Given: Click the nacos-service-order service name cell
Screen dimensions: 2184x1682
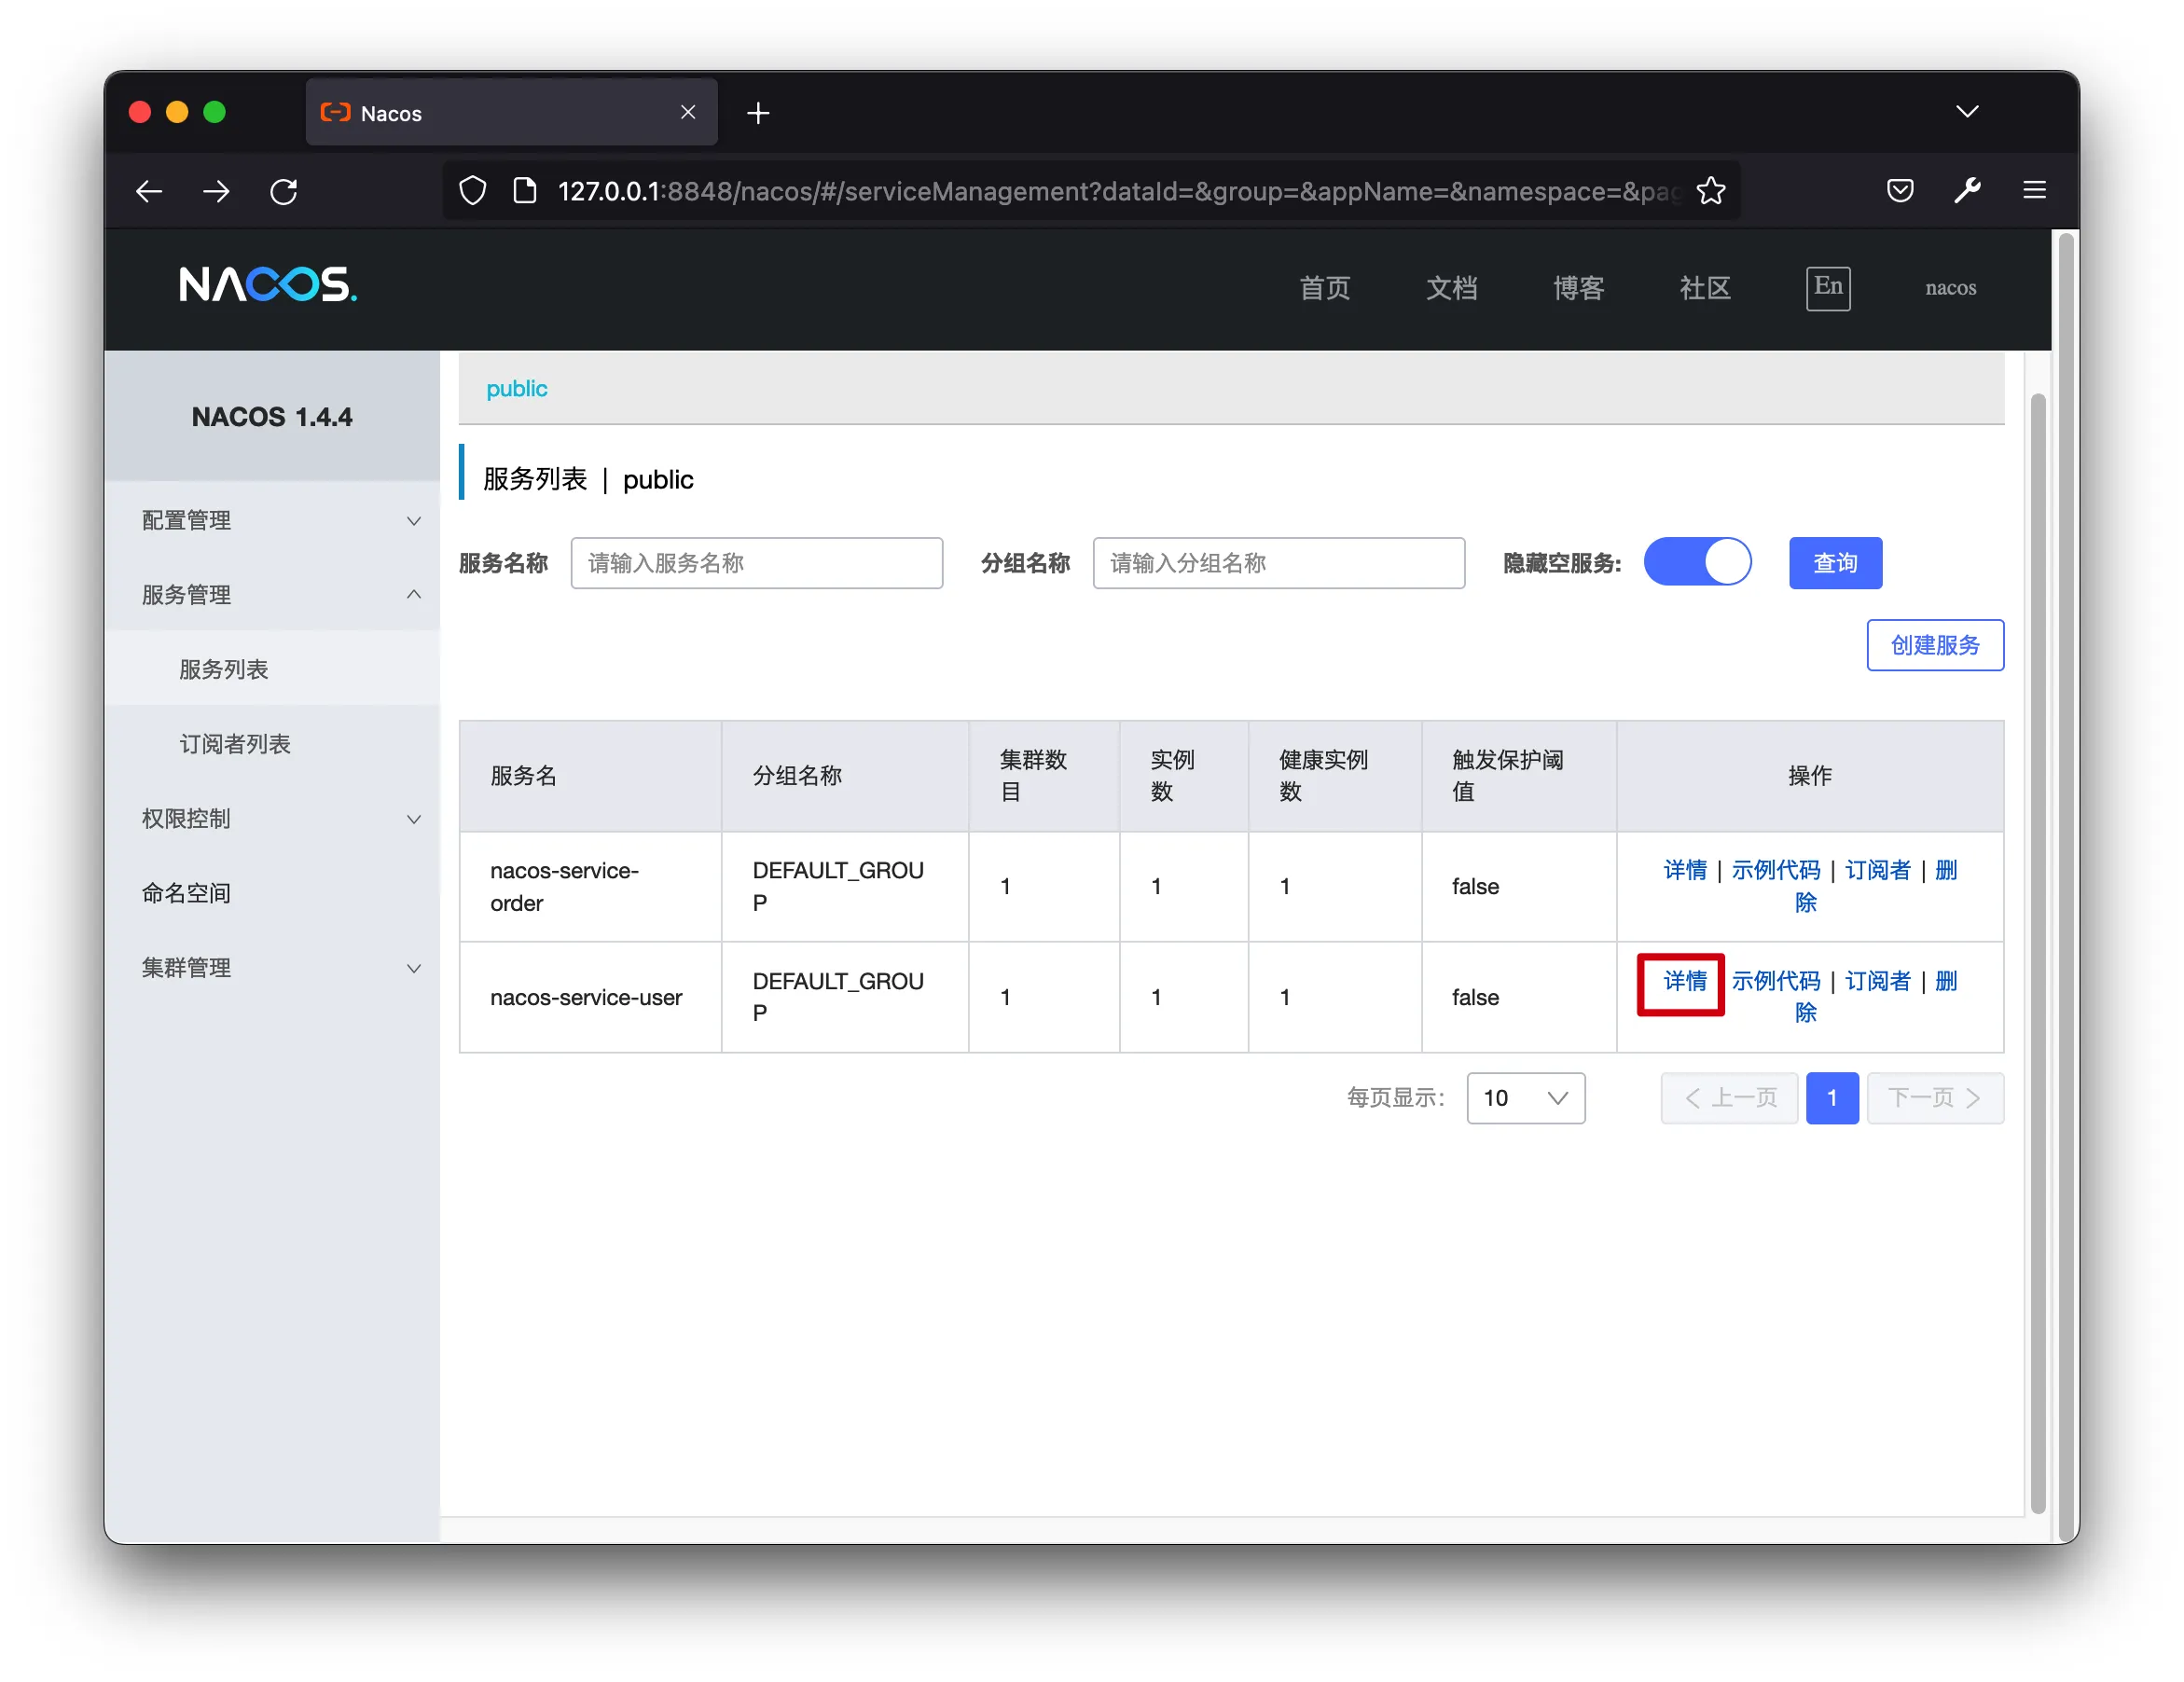Looking at the screenshot, I should [x=590, y=886].
